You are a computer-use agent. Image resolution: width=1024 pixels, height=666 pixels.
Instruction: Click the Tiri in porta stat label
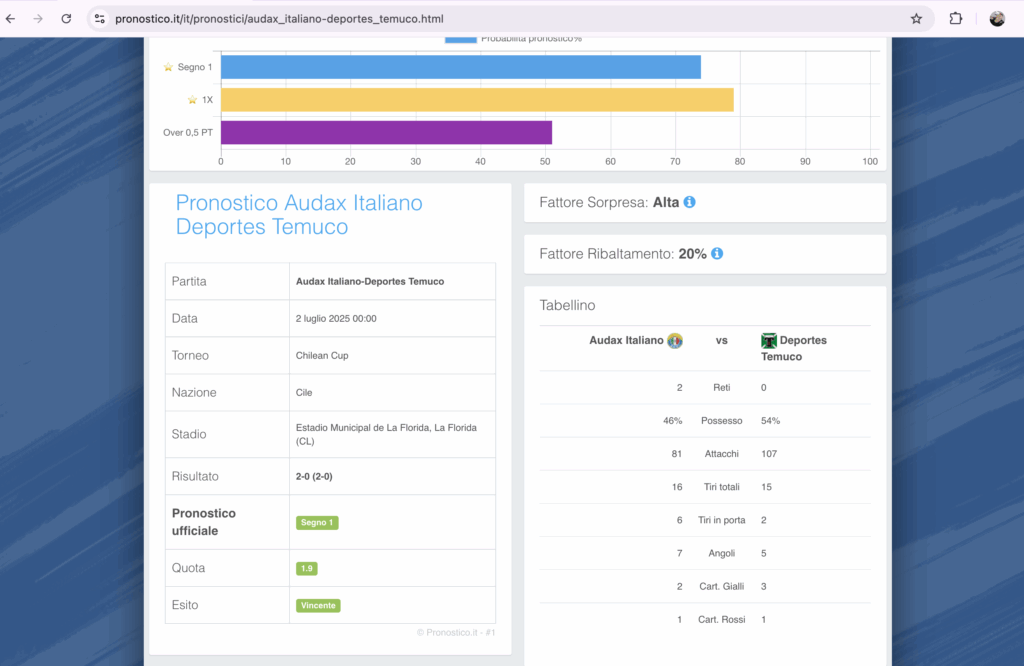722,520
